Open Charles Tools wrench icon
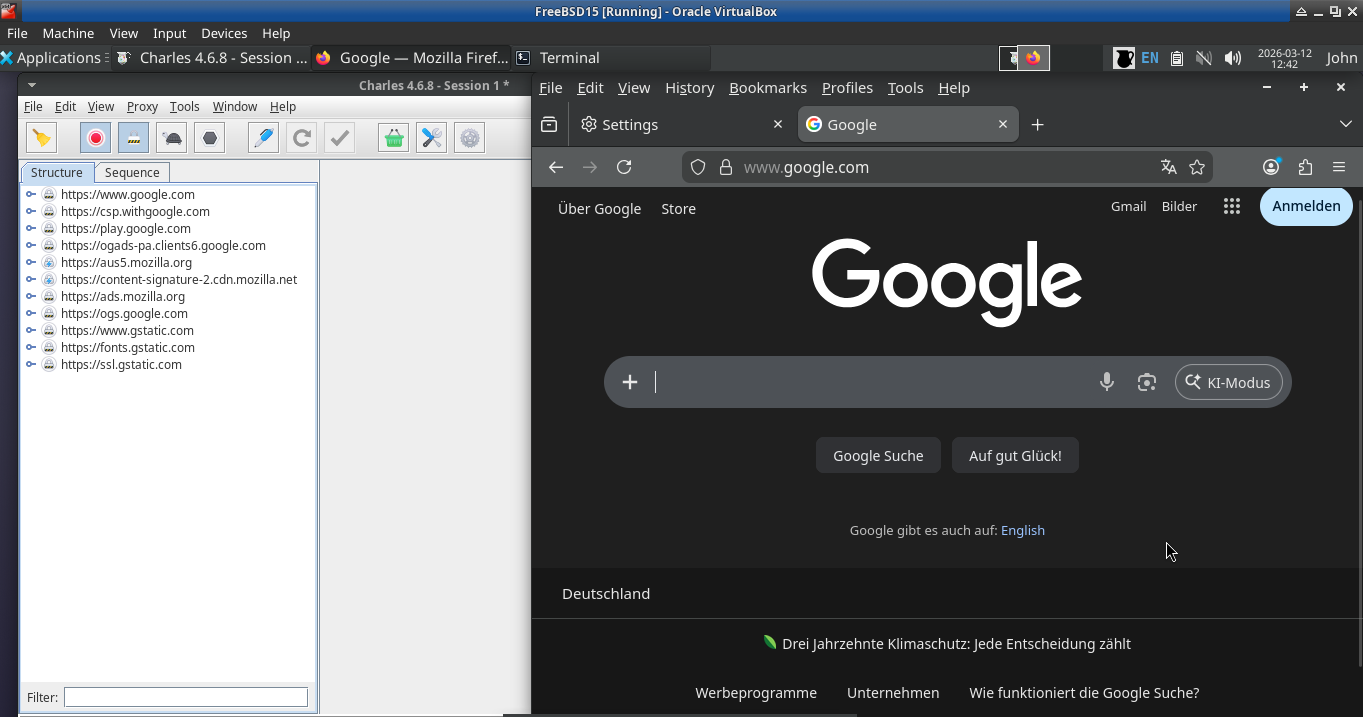This screenshot has width=1363, height=717. [431, 138]
